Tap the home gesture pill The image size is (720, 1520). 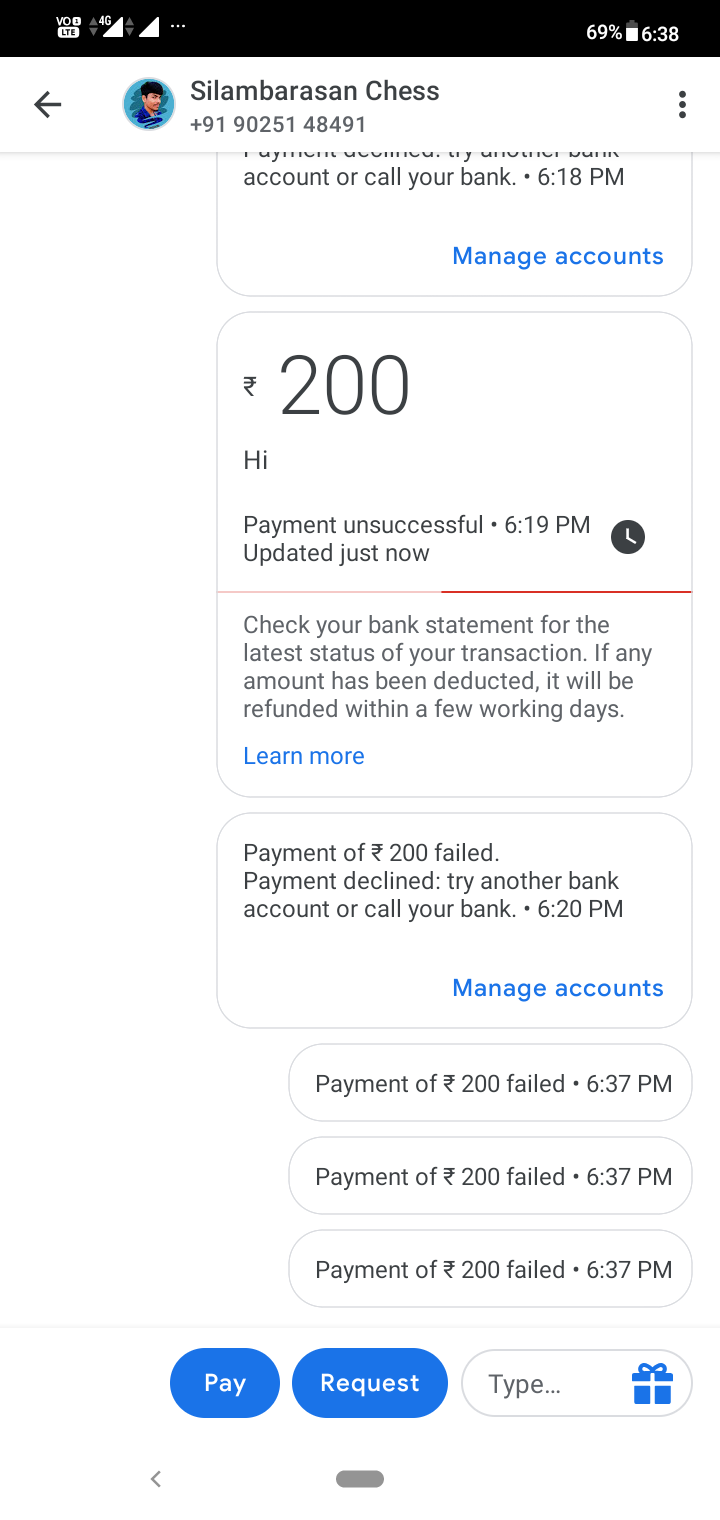tap(360, 1478)
